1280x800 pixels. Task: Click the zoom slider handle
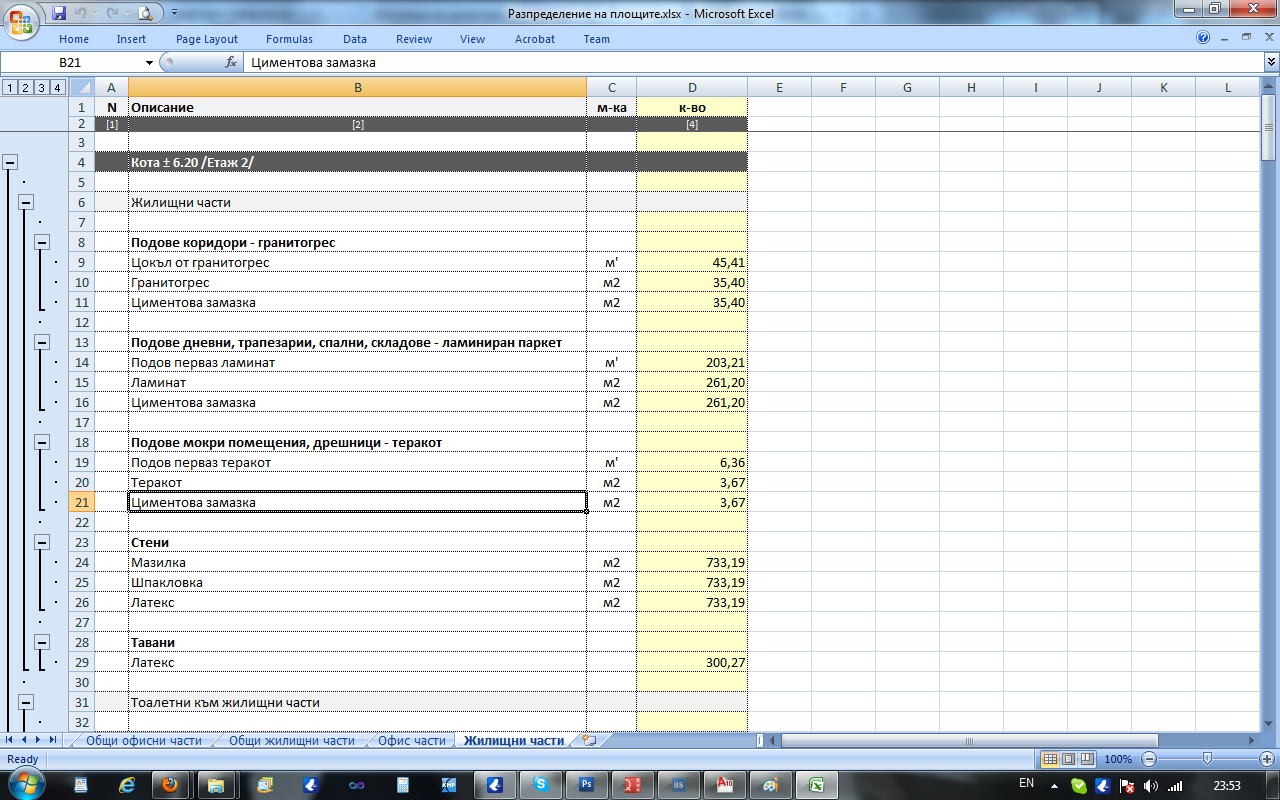(x=1208, y=759)
